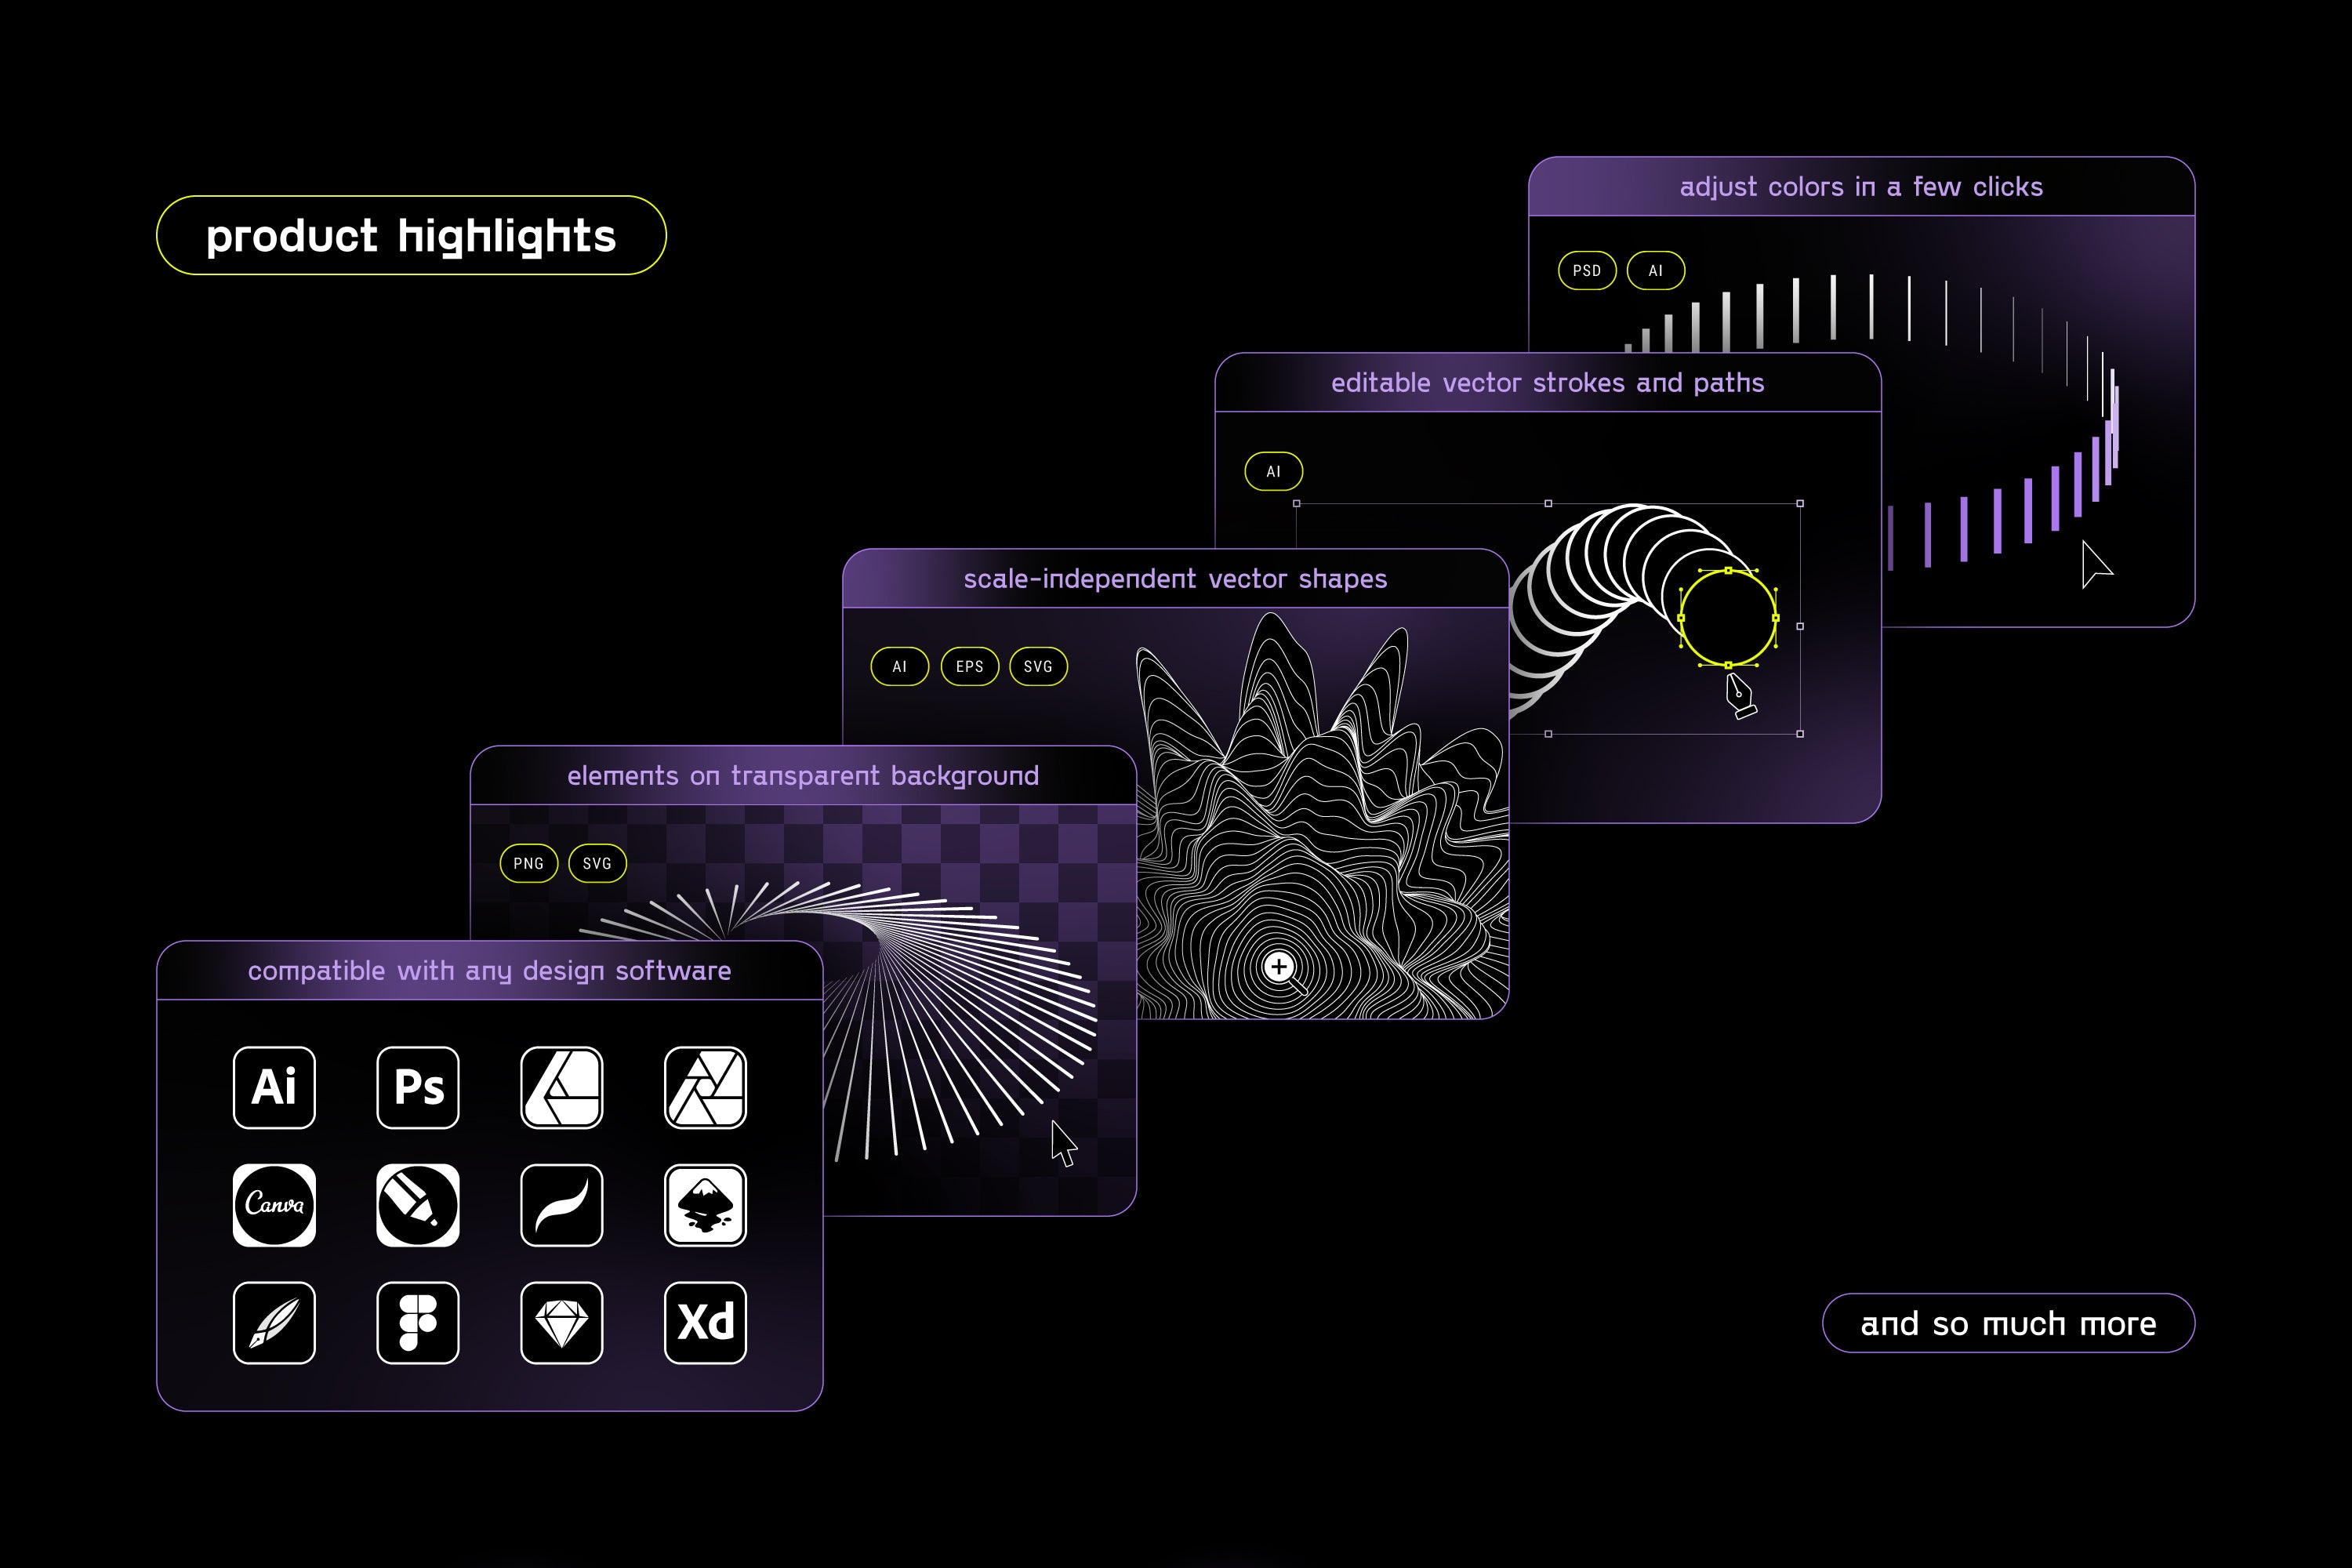The image size is (2352, 1568).
Task: Click the Photoshop Ps icon
Action: click(x=418, y=1087)
